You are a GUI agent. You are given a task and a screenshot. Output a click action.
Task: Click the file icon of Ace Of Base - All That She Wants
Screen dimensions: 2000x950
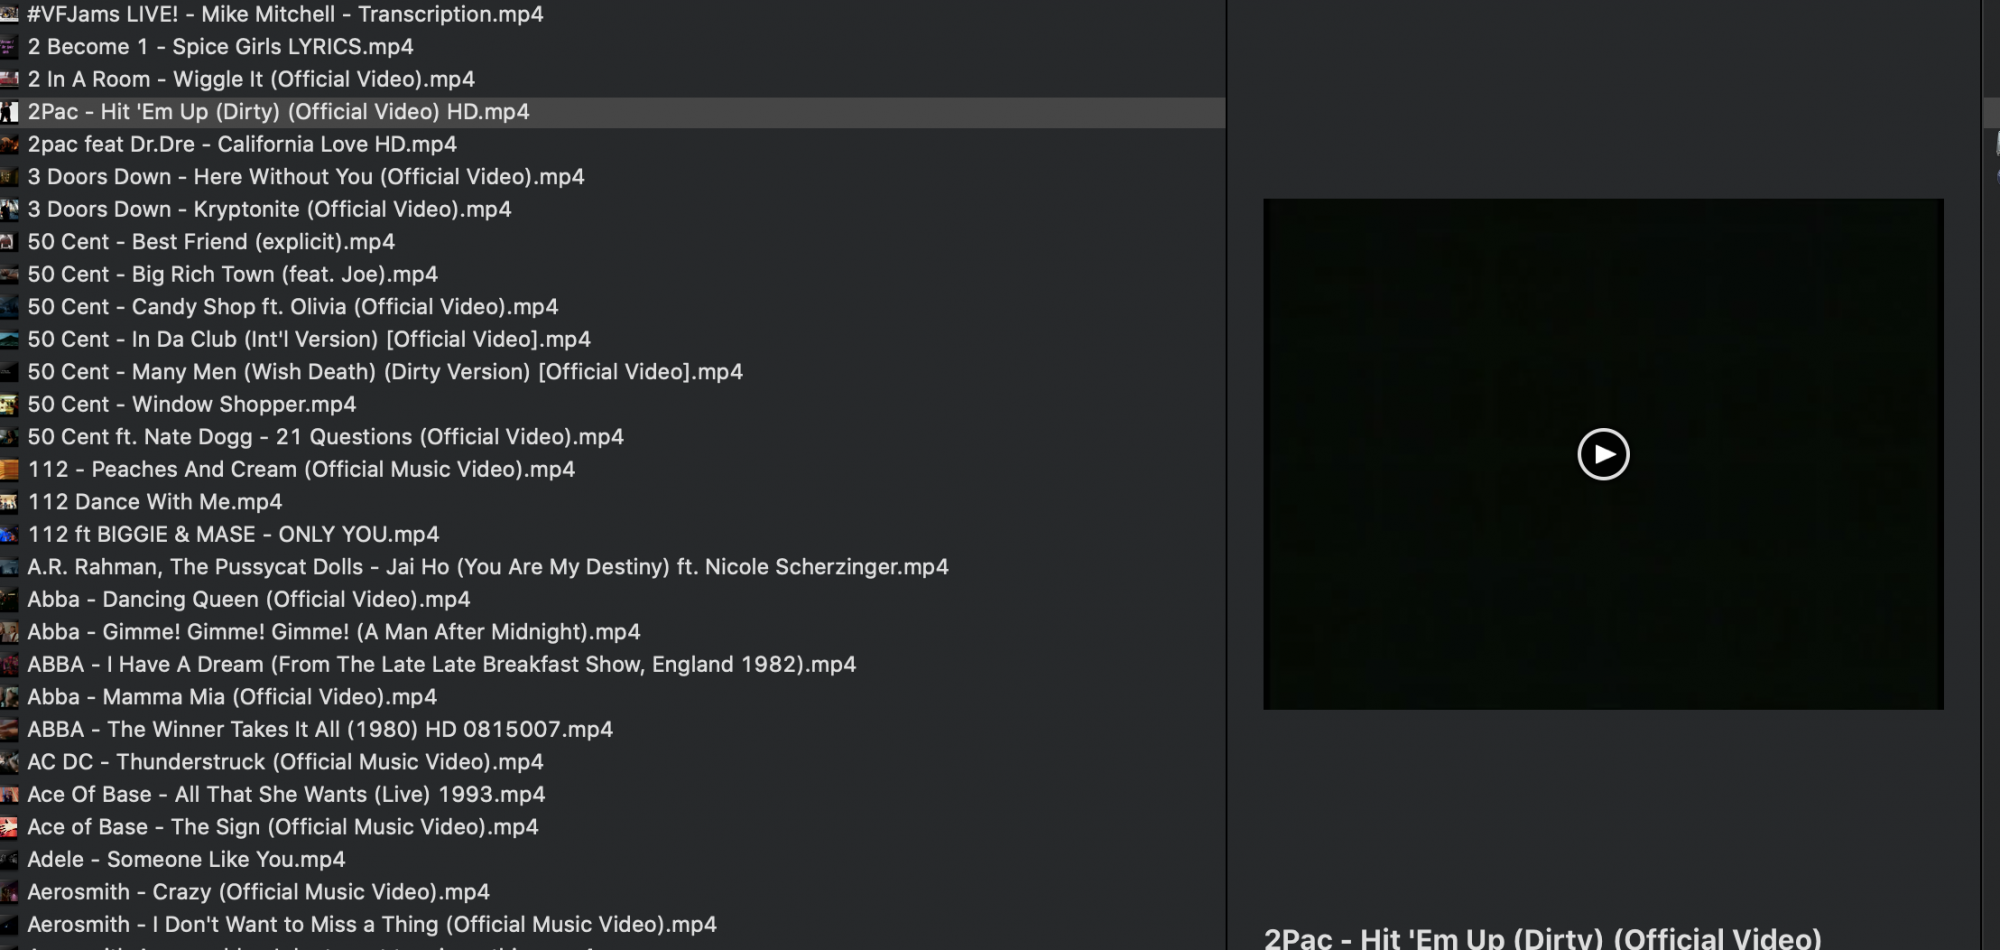click(x=9, y=795)
